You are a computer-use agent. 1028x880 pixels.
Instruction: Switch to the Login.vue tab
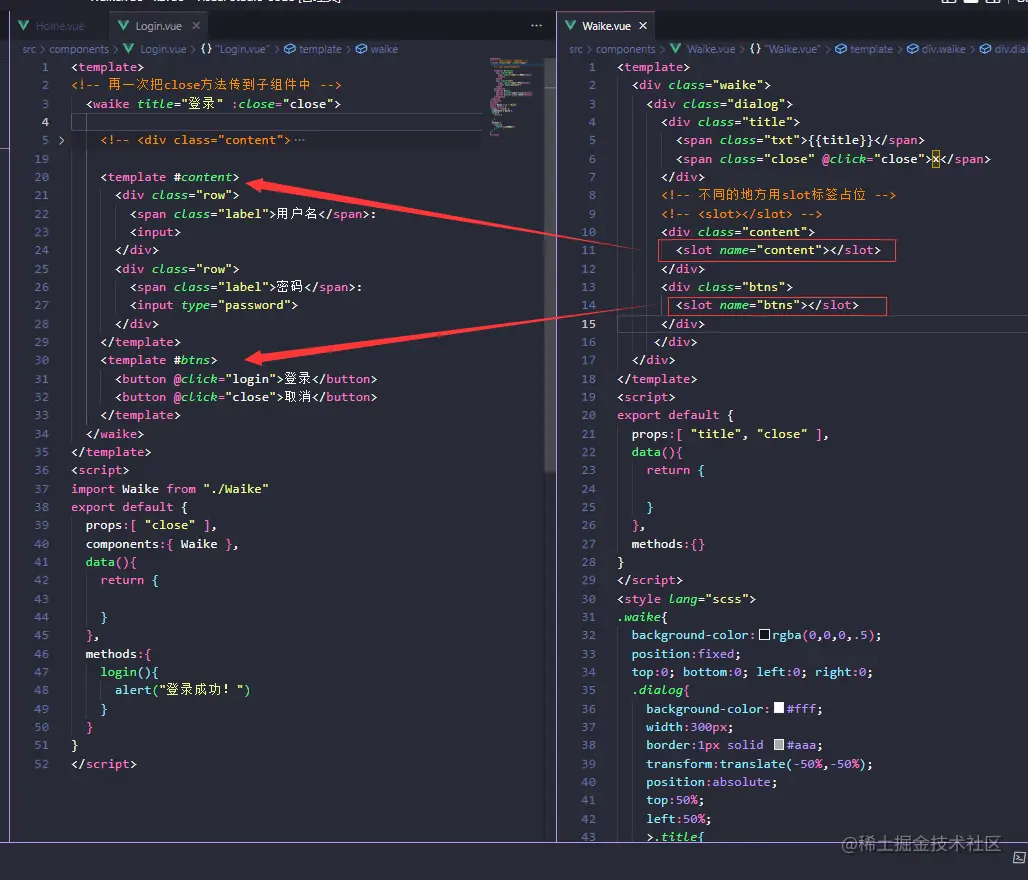point(158,26)
